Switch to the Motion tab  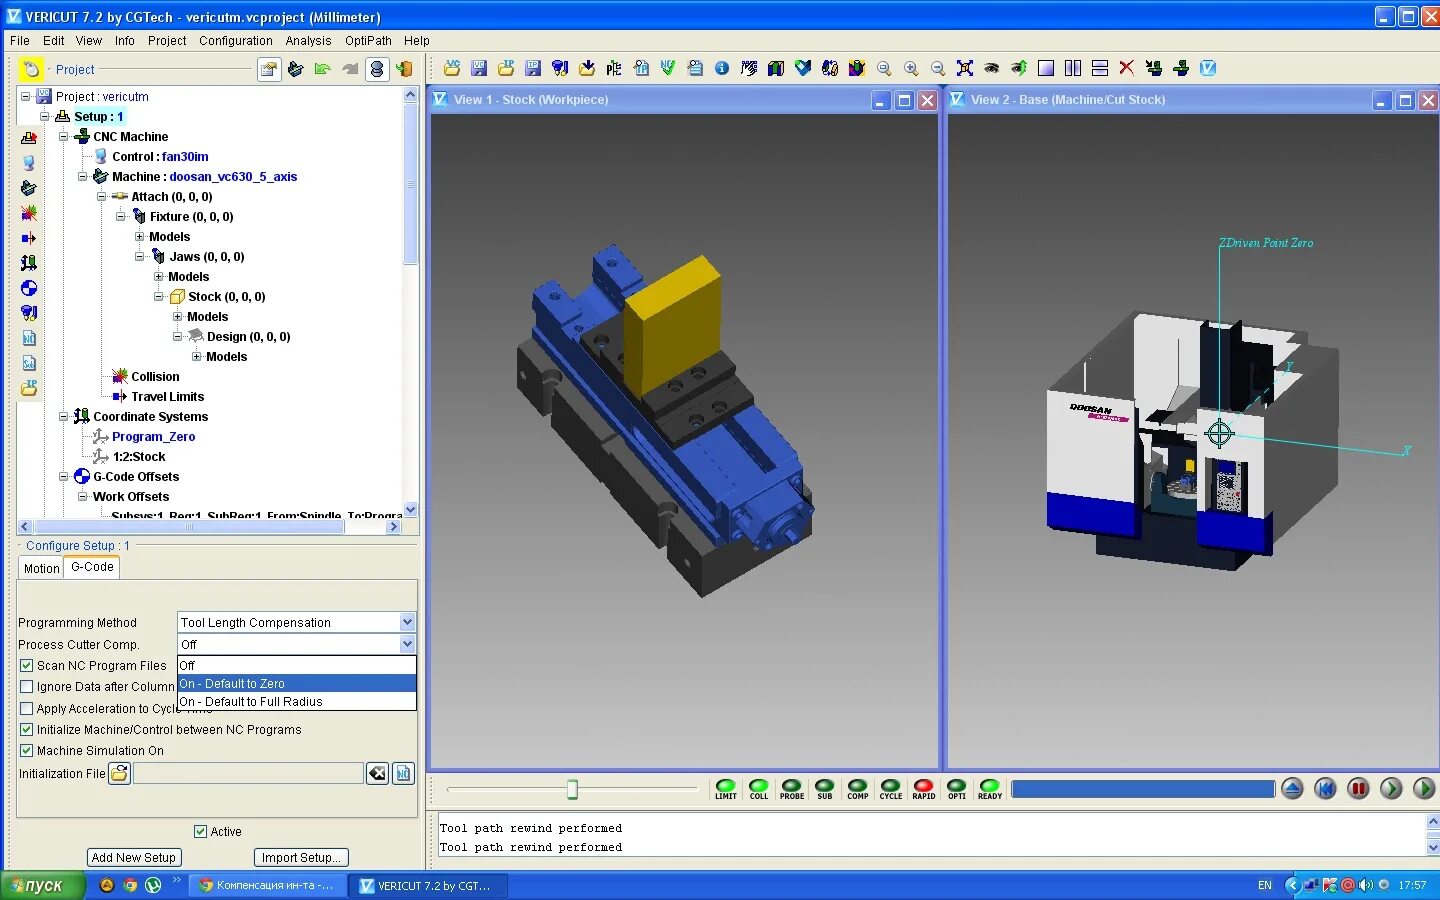(x=42, y=568)
